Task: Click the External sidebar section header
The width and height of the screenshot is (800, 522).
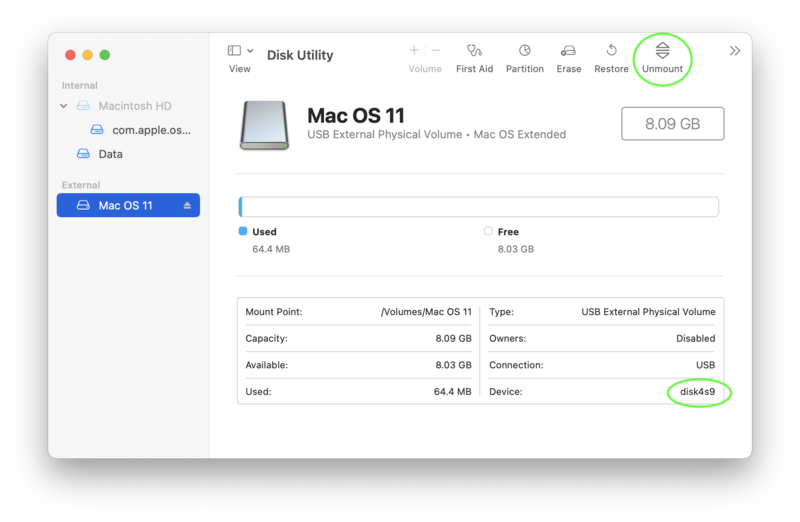Action: 81,185
